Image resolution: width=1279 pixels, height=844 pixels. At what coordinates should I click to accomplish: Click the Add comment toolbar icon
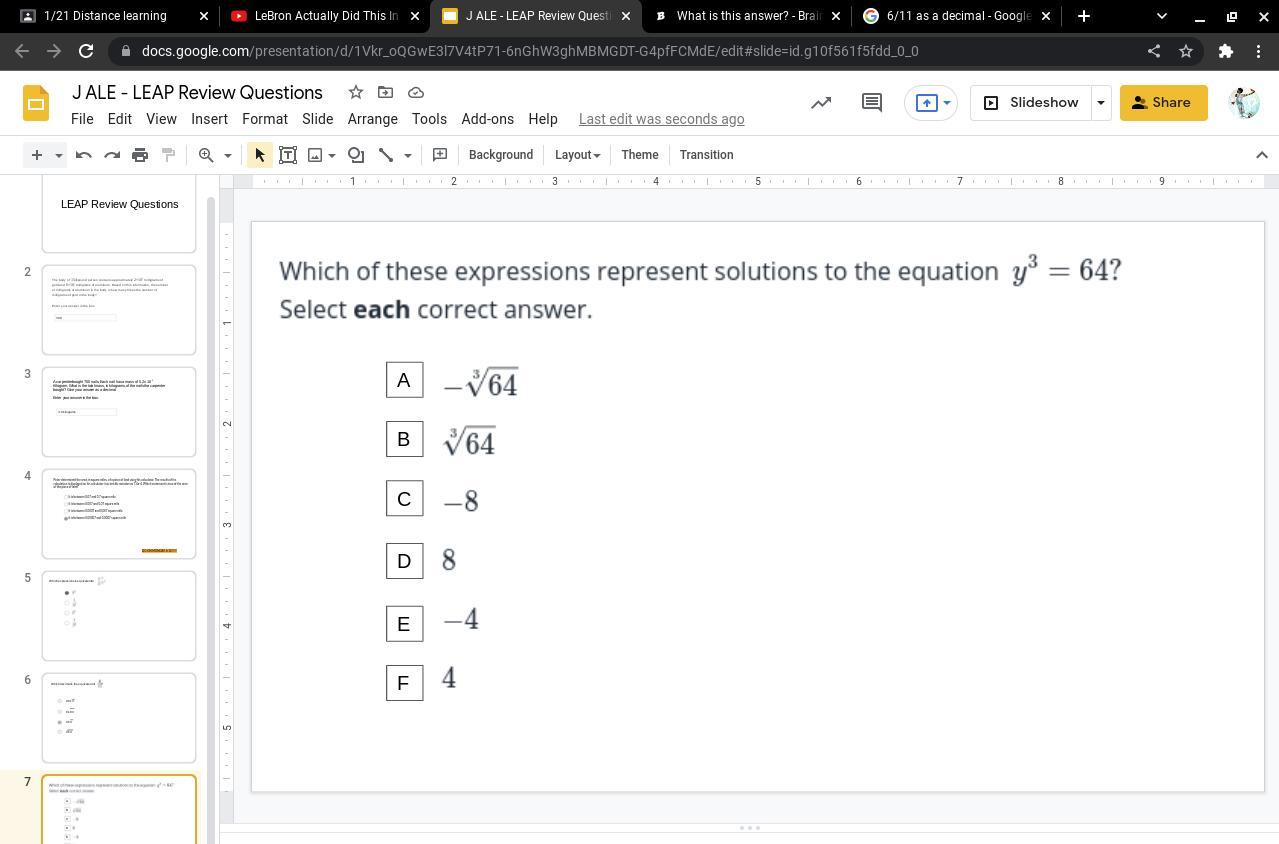(x=439, y=155)
